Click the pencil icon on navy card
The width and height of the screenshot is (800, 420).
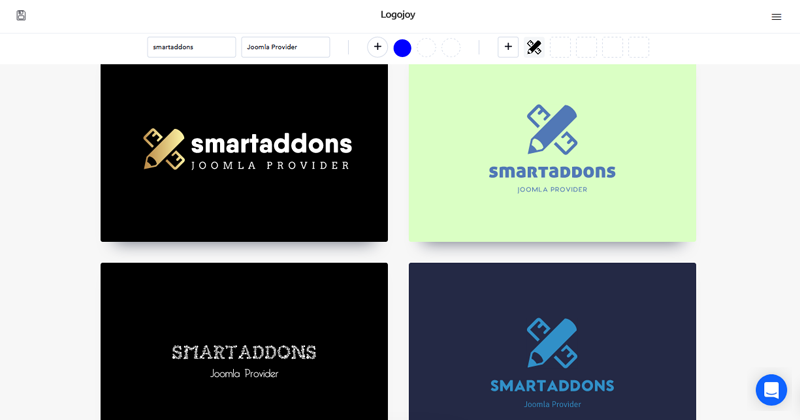552,343
